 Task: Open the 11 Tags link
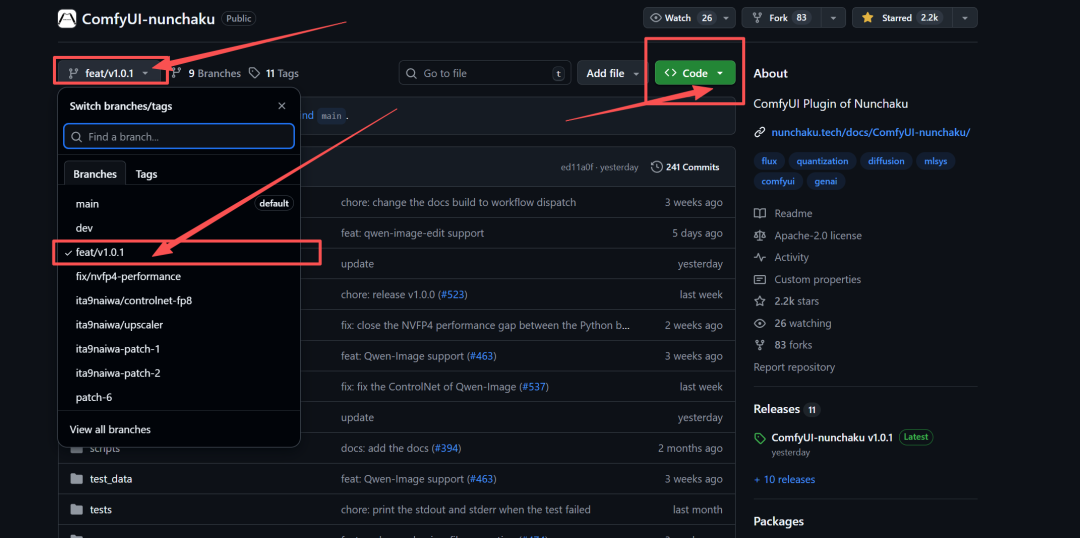273,73
